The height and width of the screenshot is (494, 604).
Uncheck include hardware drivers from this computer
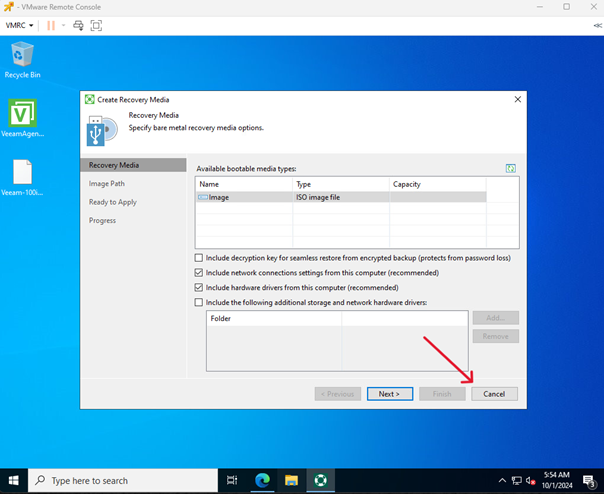click(198, 287)
